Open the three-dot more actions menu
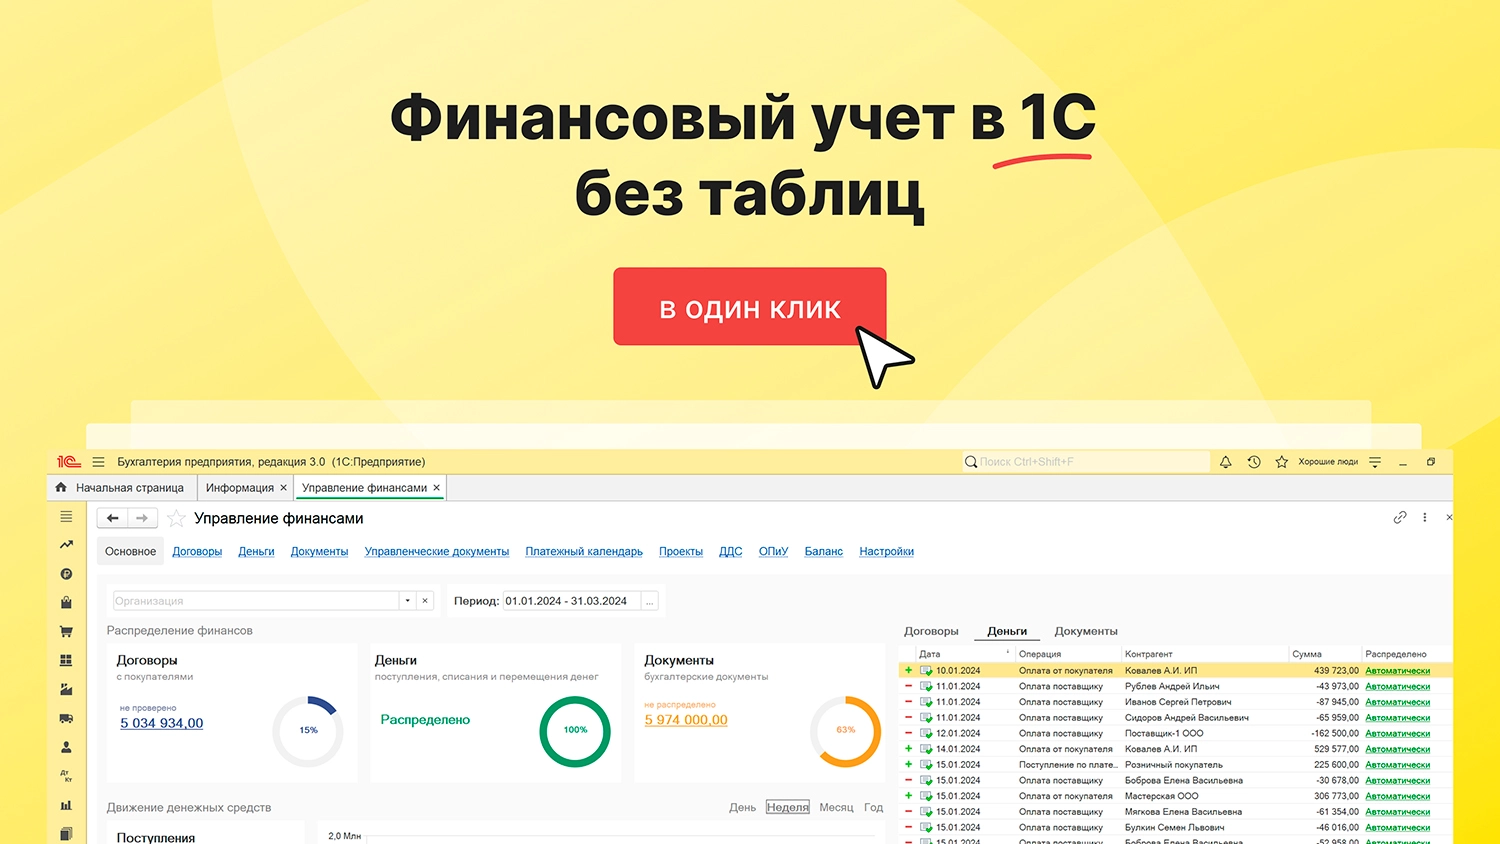This screenshot has width=1500, height=844. click(x=1425, y=517)
